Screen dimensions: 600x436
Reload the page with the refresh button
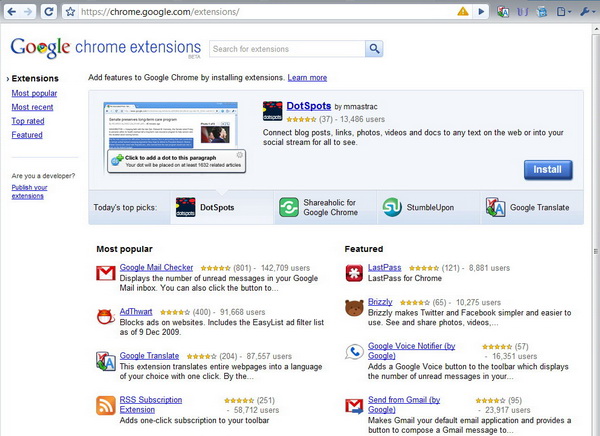(x=49, y=12)
